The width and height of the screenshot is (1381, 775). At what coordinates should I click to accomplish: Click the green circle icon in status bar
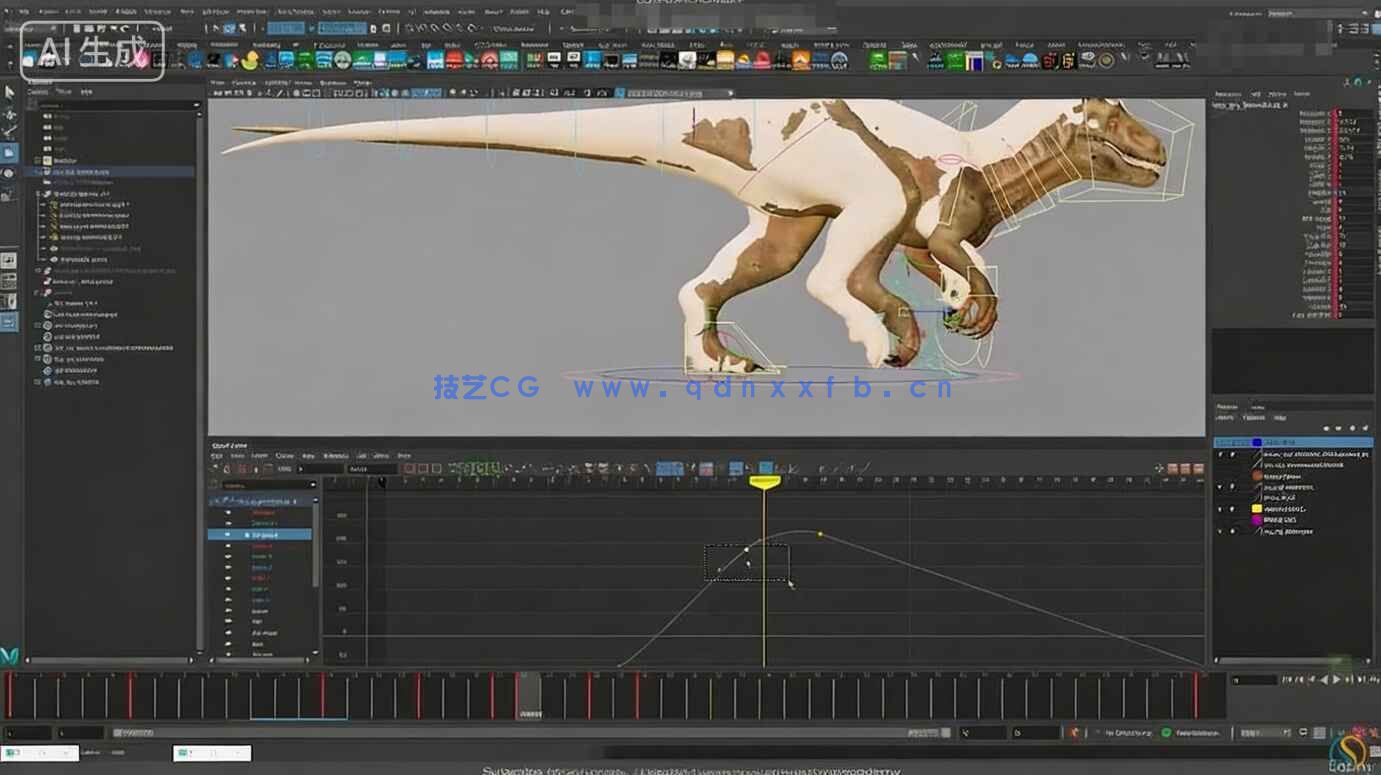[1166, 733]
